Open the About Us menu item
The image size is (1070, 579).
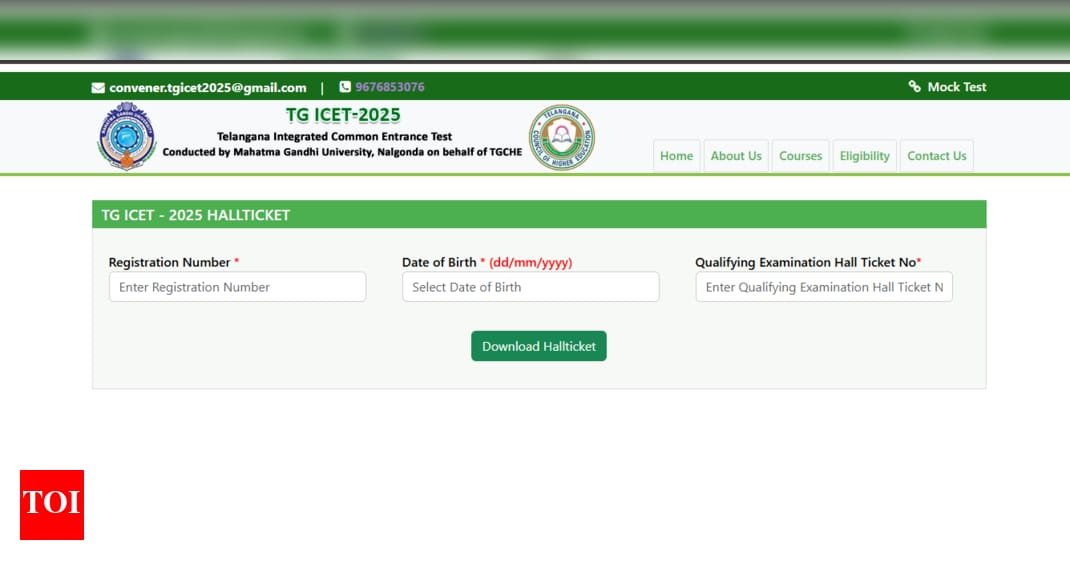pyautogui.click(x=736, y=156)
